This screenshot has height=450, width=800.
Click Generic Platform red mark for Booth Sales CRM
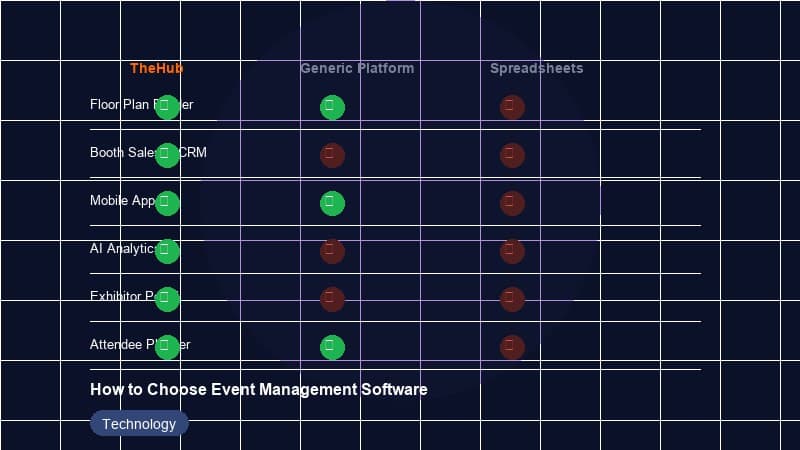pos(332,155)
